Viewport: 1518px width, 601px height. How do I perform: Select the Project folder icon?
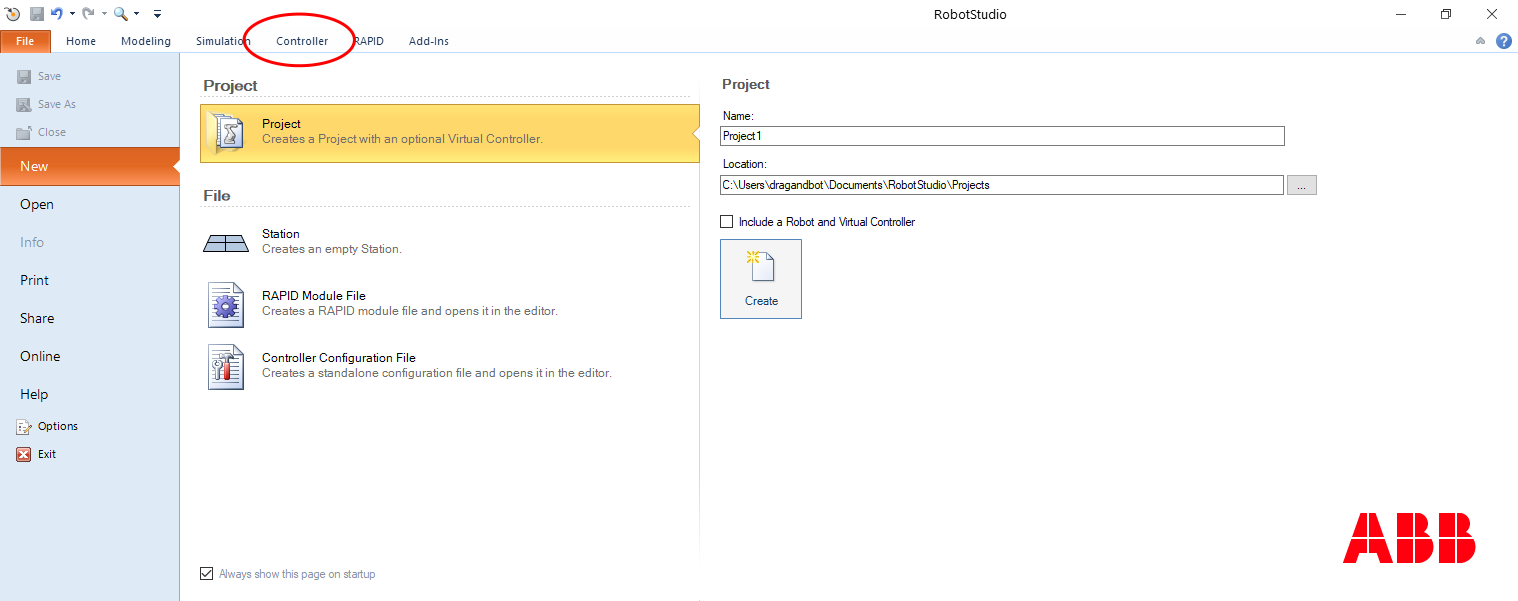(x=224, y=132)
